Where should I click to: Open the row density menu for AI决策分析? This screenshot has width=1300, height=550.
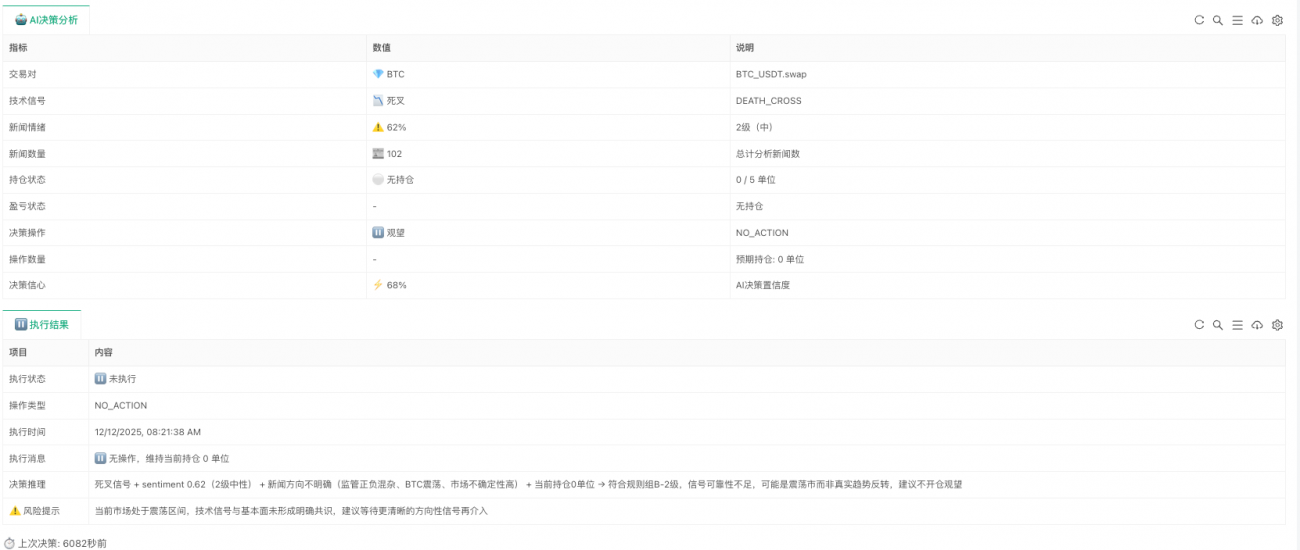tap(1237, 20)
